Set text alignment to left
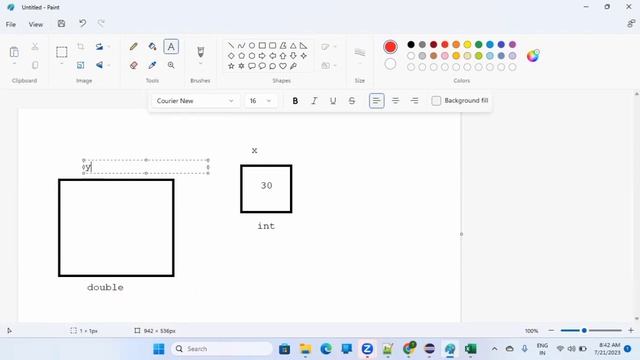Image resolution: width=640 pixels, height=360 pixels. pyautogui.click(x=376, y=101)
